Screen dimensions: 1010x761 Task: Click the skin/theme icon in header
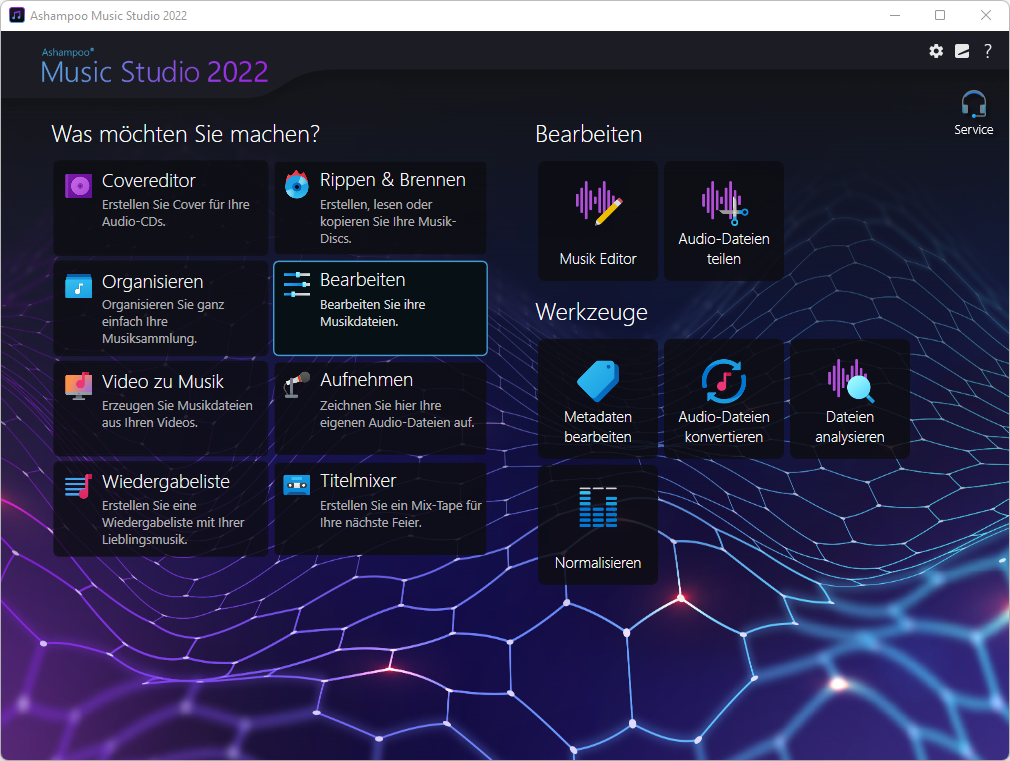point(962,51)
